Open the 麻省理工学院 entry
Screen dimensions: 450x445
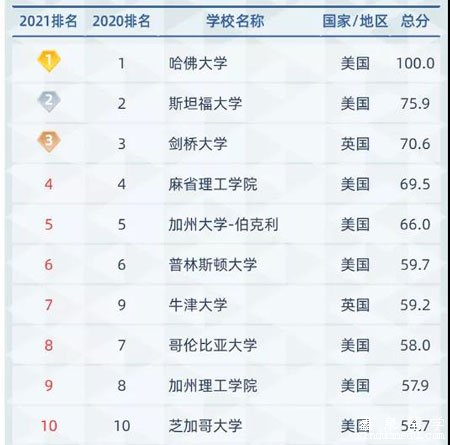tap(213, 184)
